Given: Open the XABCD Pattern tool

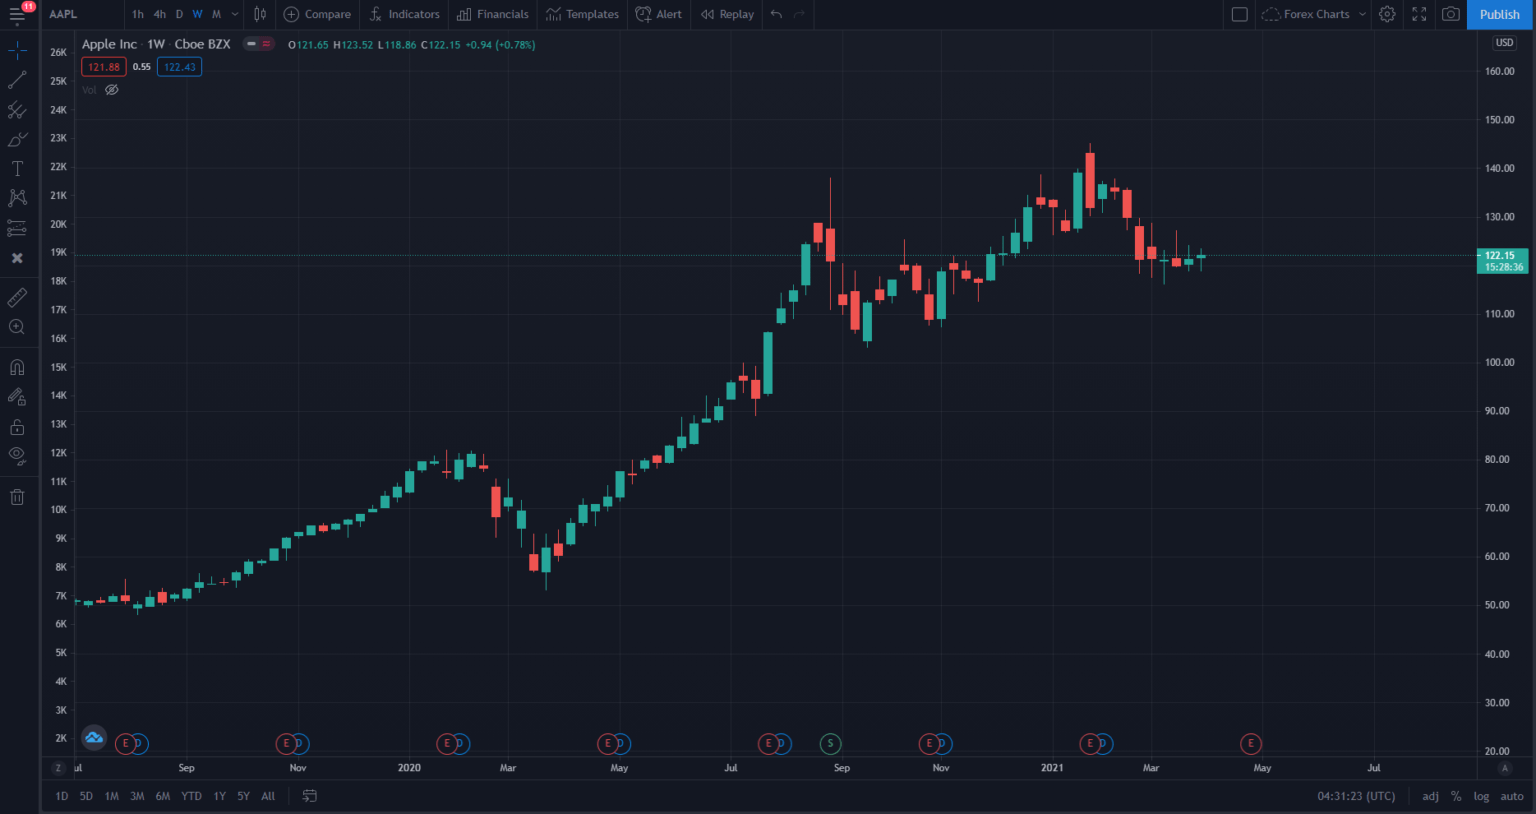Looking at the screenshot, I should (x=17, y=197).
